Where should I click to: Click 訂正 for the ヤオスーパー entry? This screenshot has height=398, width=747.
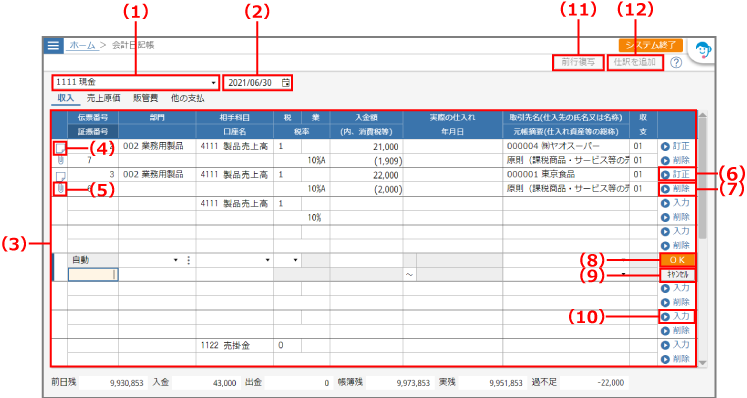676,146
